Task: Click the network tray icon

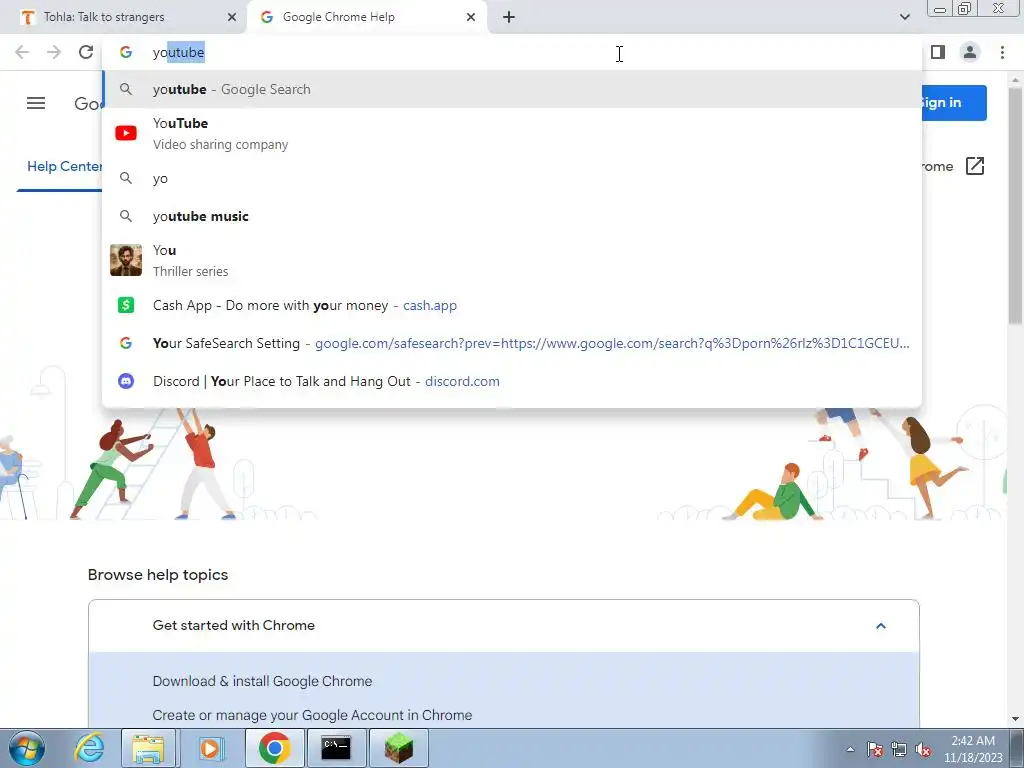Action: click(x=899, y=749)
